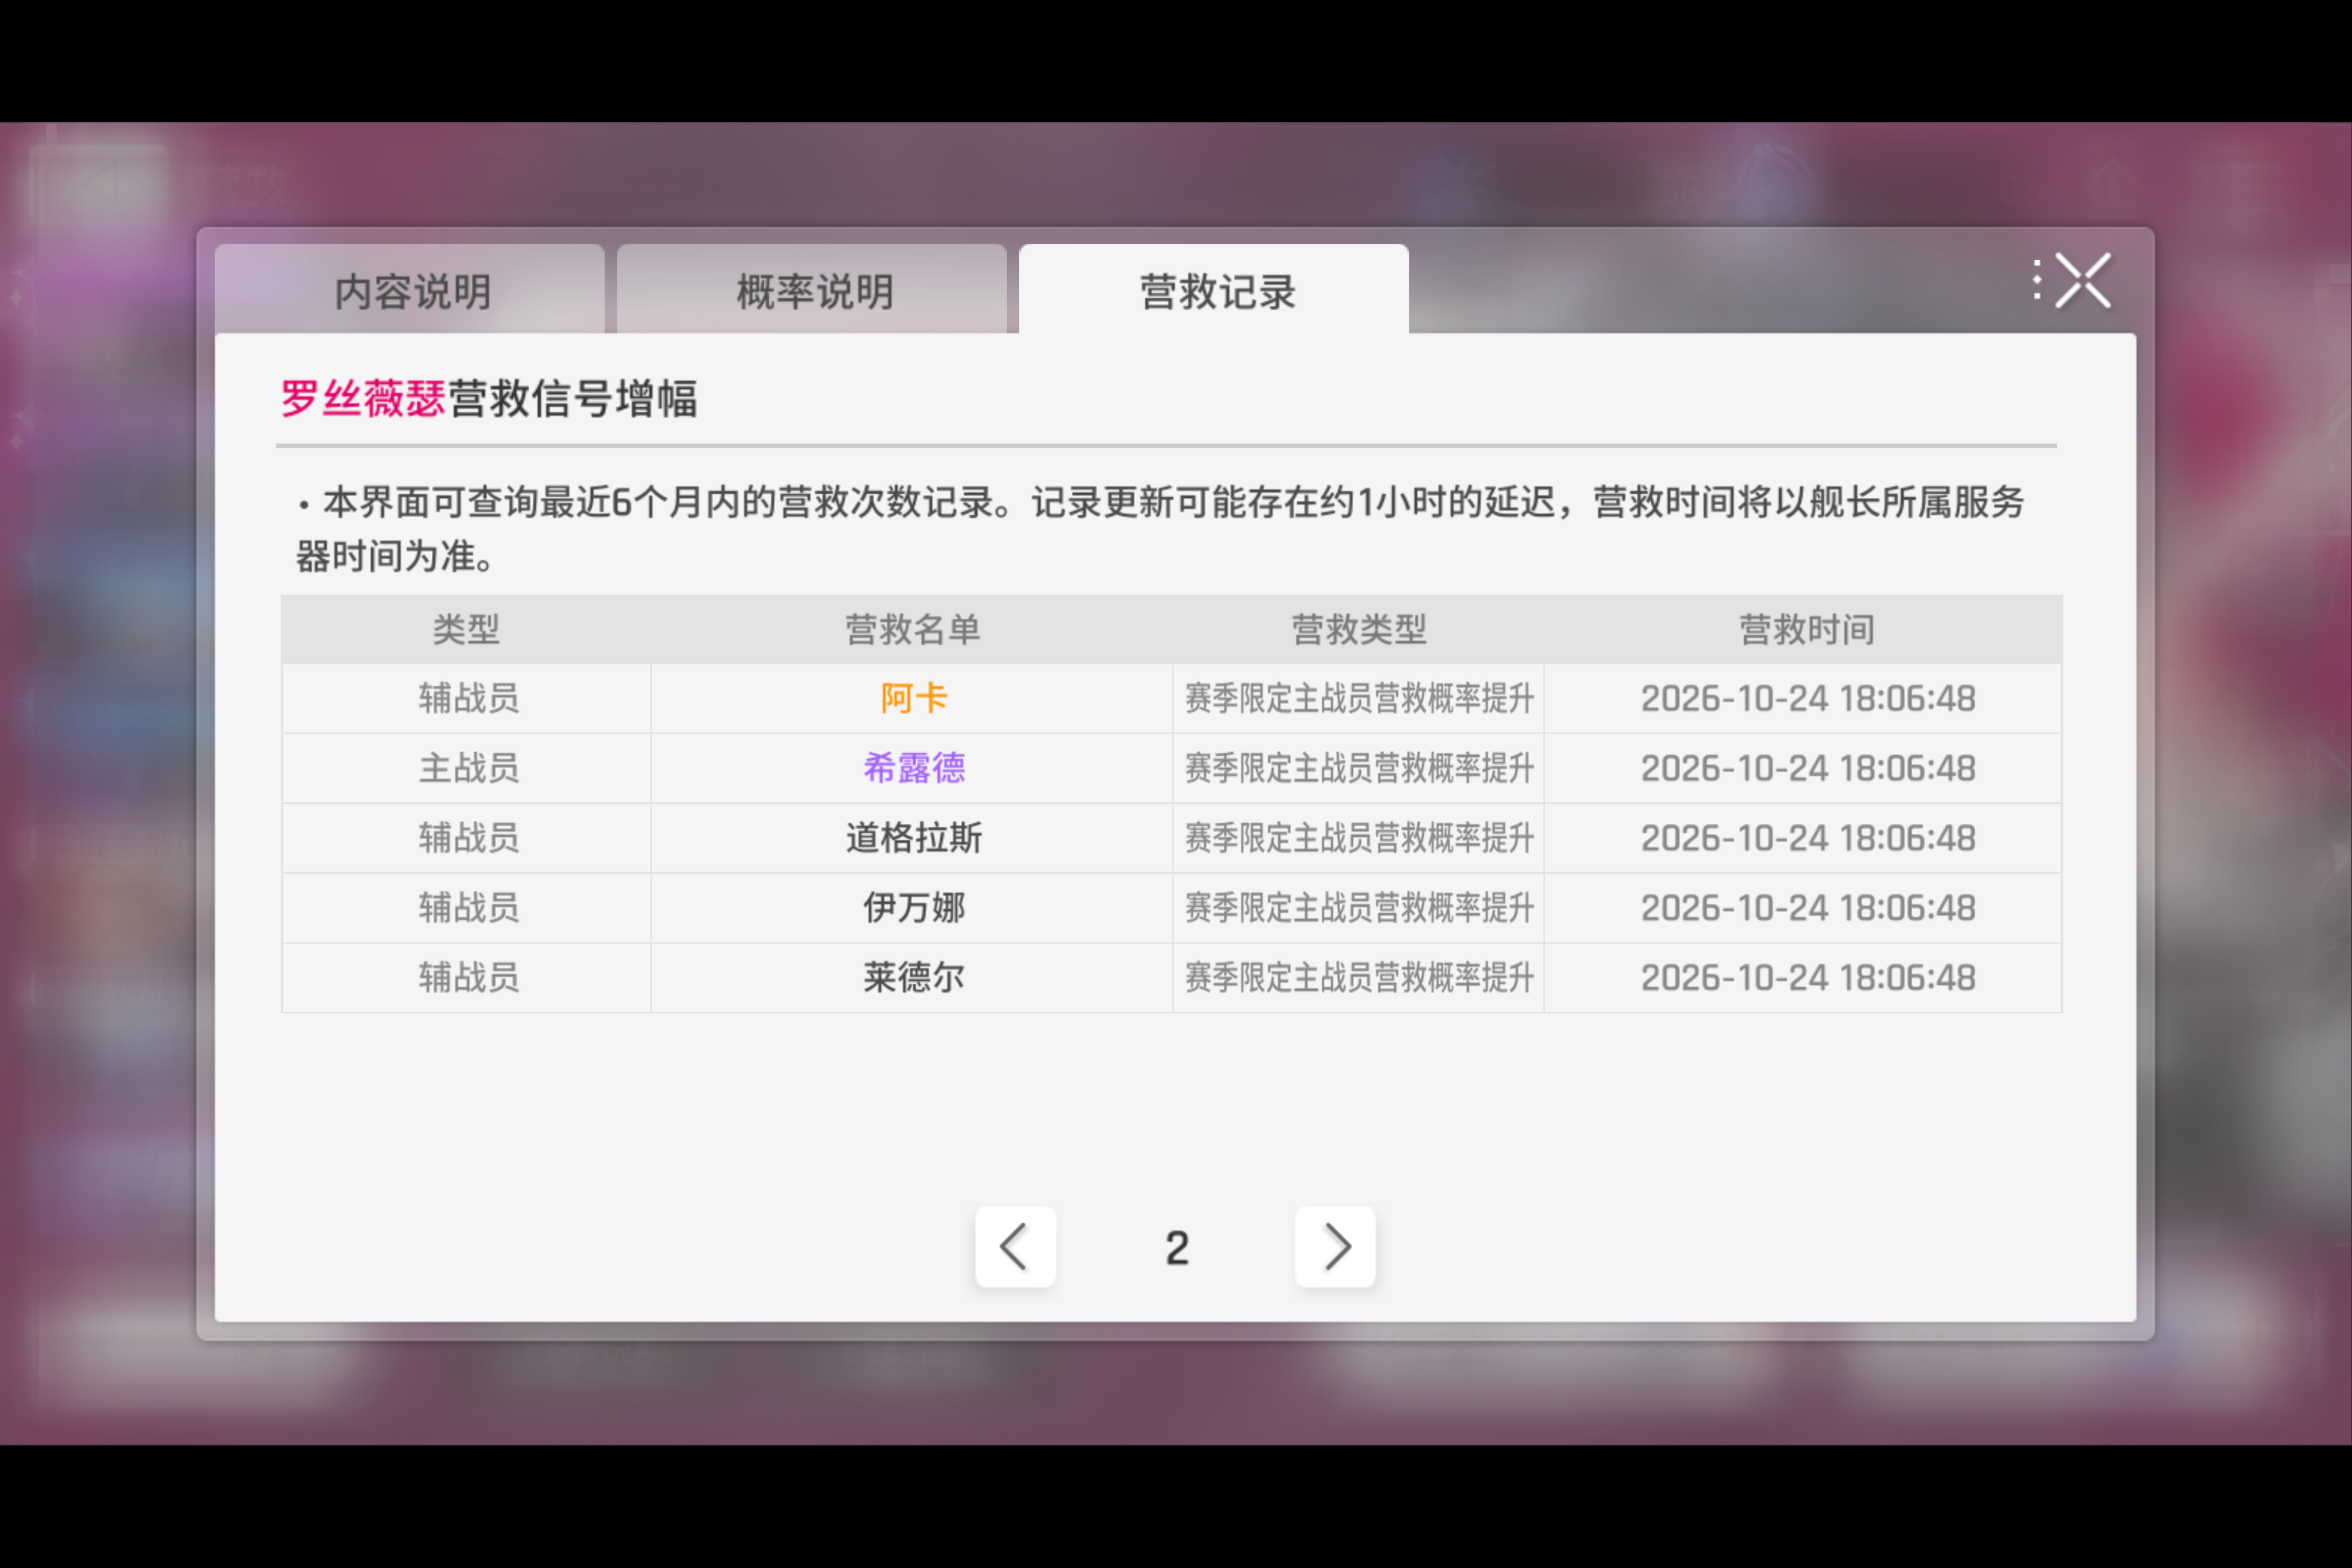Click the name 莱德尔
Image resolution: width=2352 pixels, height=1568 pixels.
tap(913, 978)
